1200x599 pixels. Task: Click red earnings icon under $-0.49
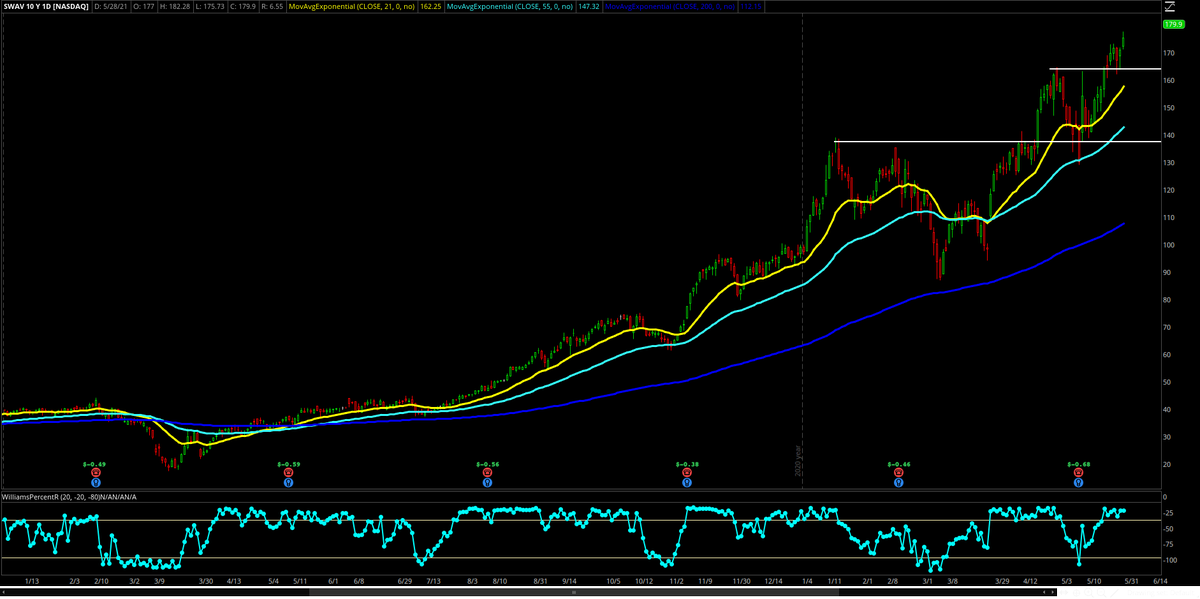[95, 473]
